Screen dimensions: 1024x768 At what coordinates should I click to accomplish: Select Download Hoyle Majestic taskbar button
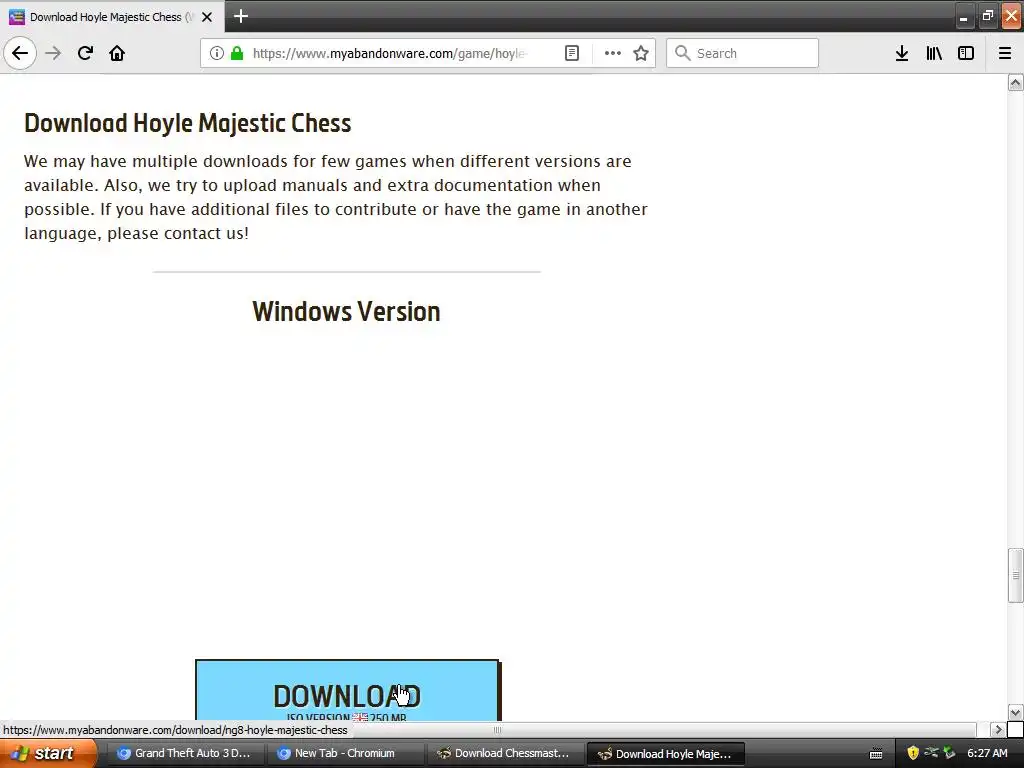[666, 754]
